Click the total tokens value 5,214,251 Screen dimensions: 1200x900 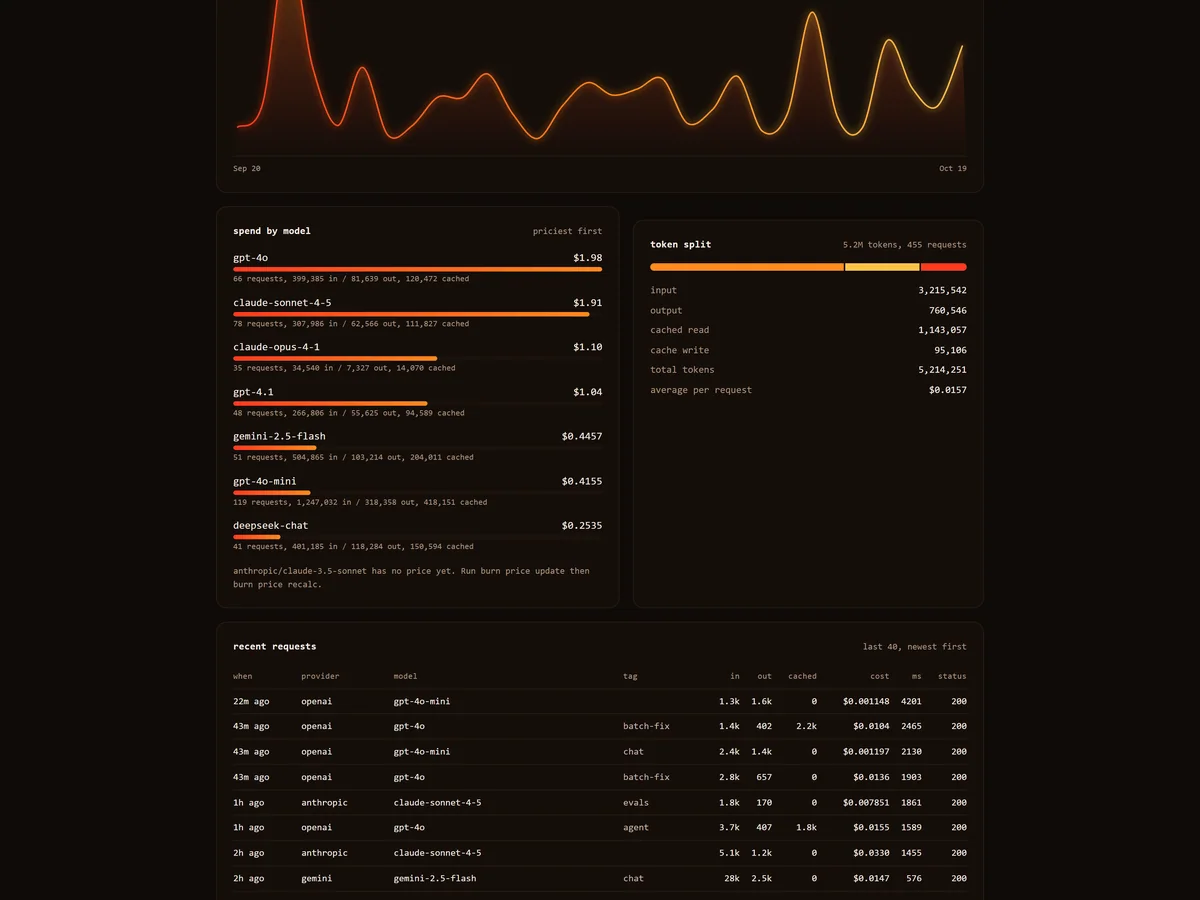(942, 370)
